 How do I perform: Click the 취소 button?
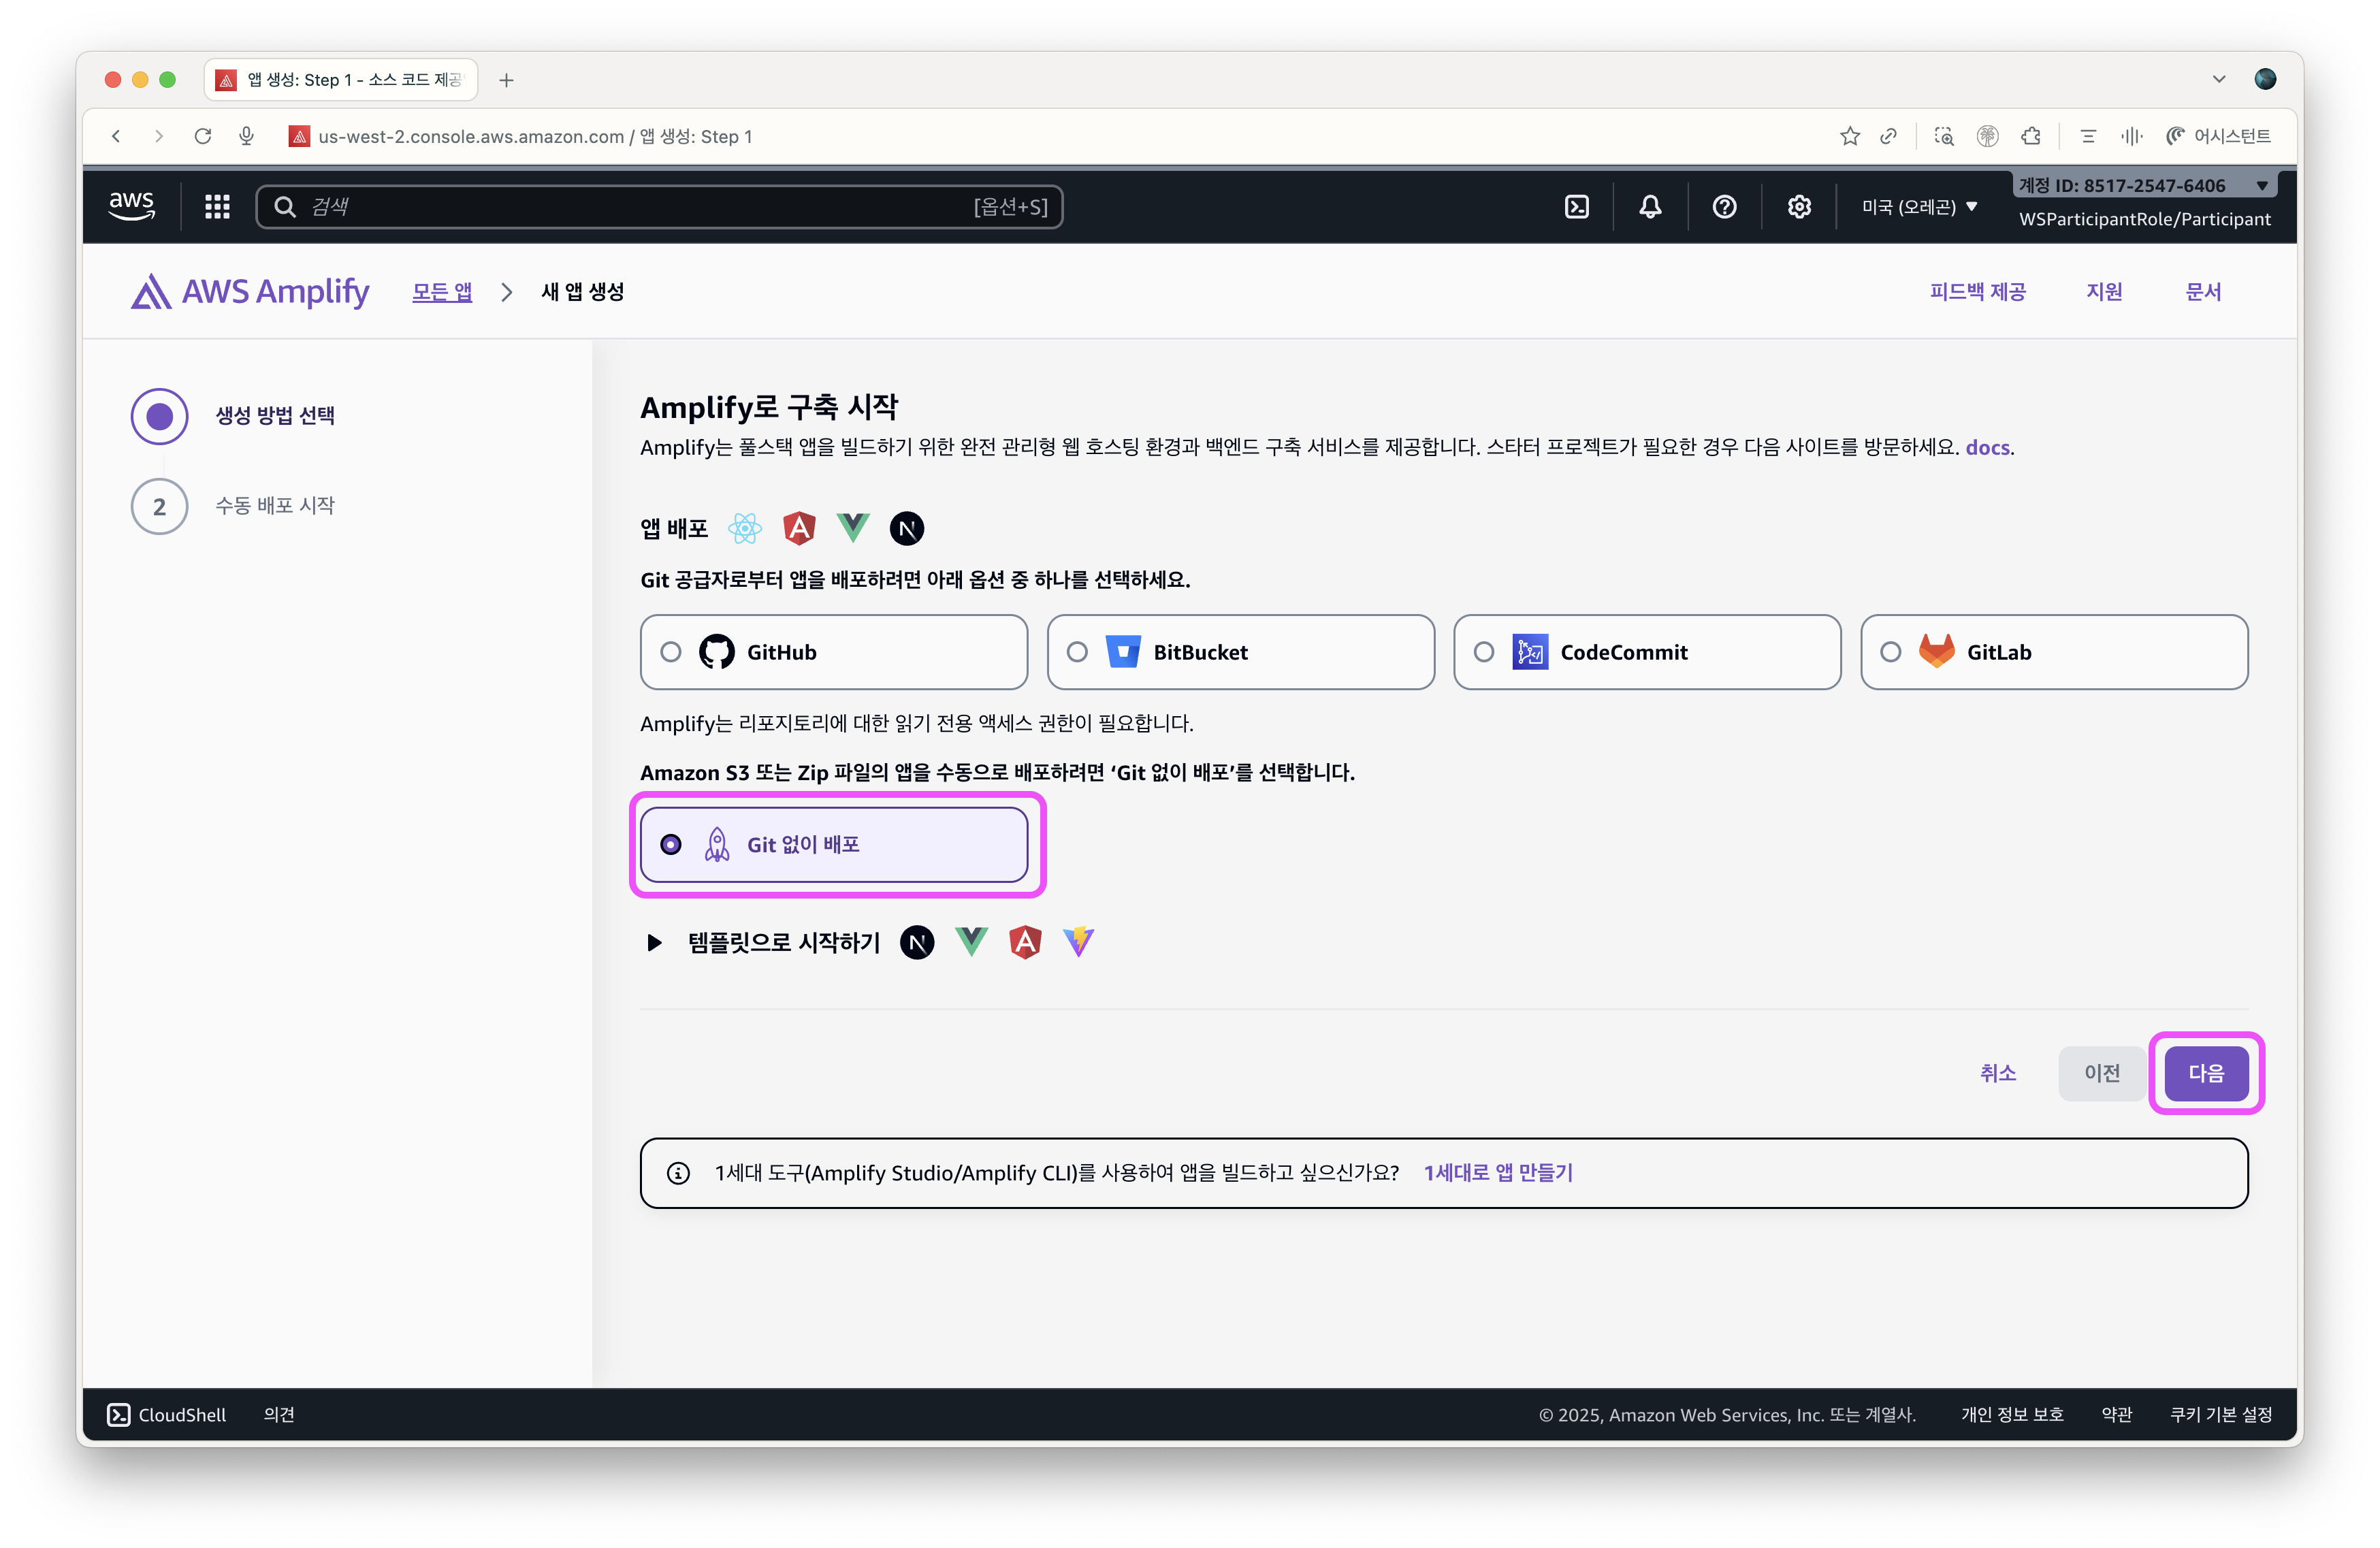pos(1997,1073)
